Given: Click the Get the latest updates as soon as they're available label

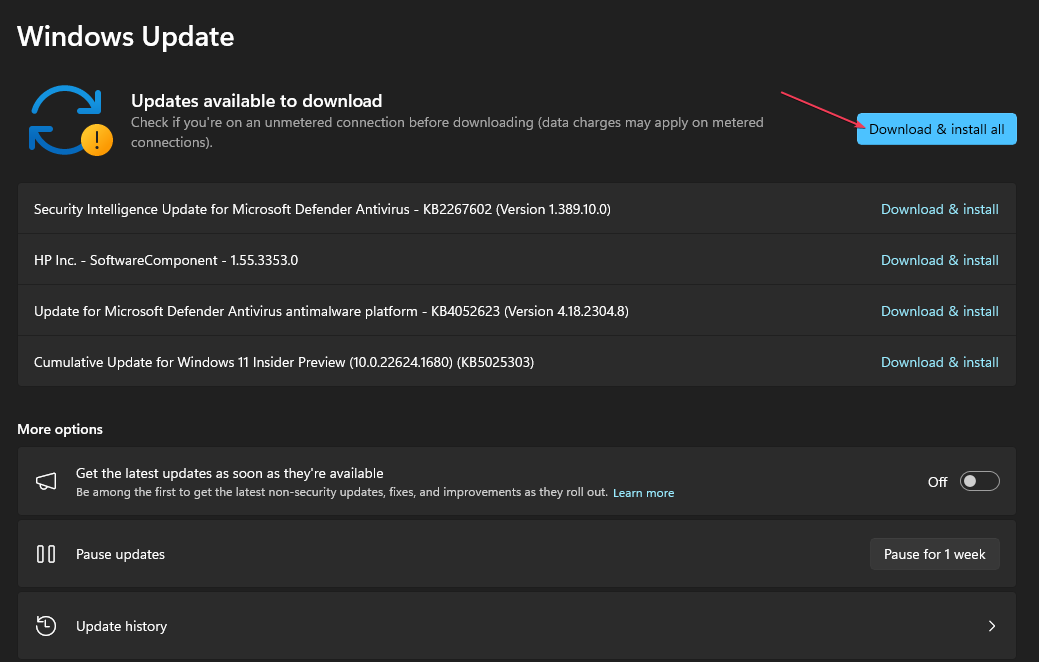Looking at the screenshot, I should (229, 473).
